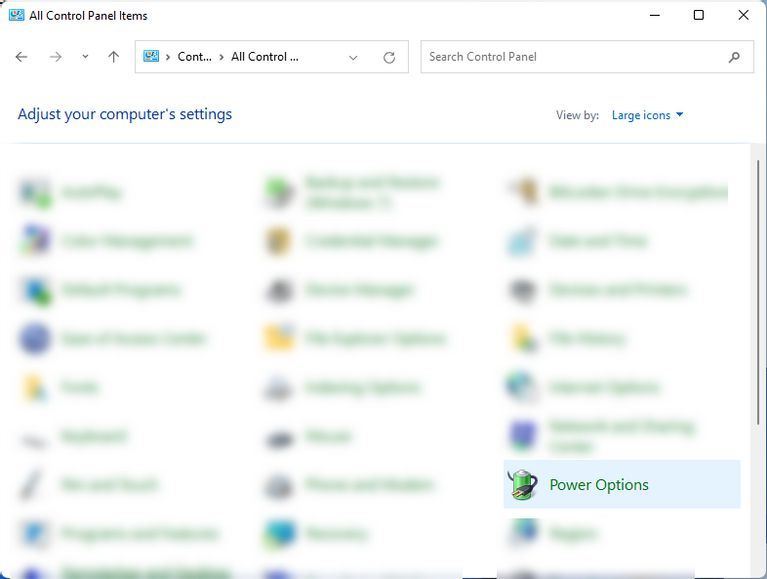
Task: Expand the address bar history dropdown
Action: 353,57
